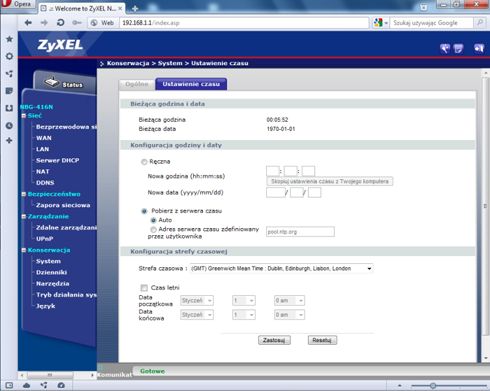Add a panel with sidebar plus icon
490x391 pixels.
(9, 140)
